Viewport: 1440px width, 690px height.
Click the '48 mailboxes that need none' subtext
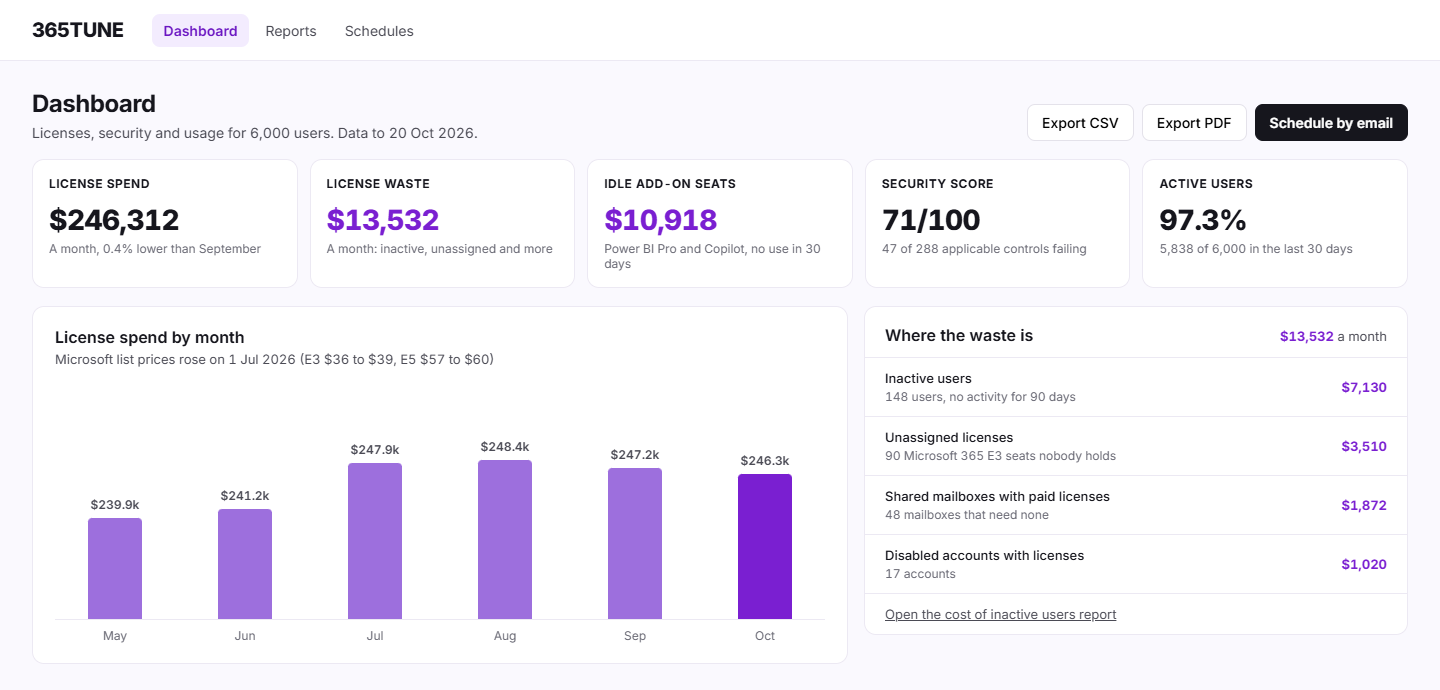[x=967, y=515]
